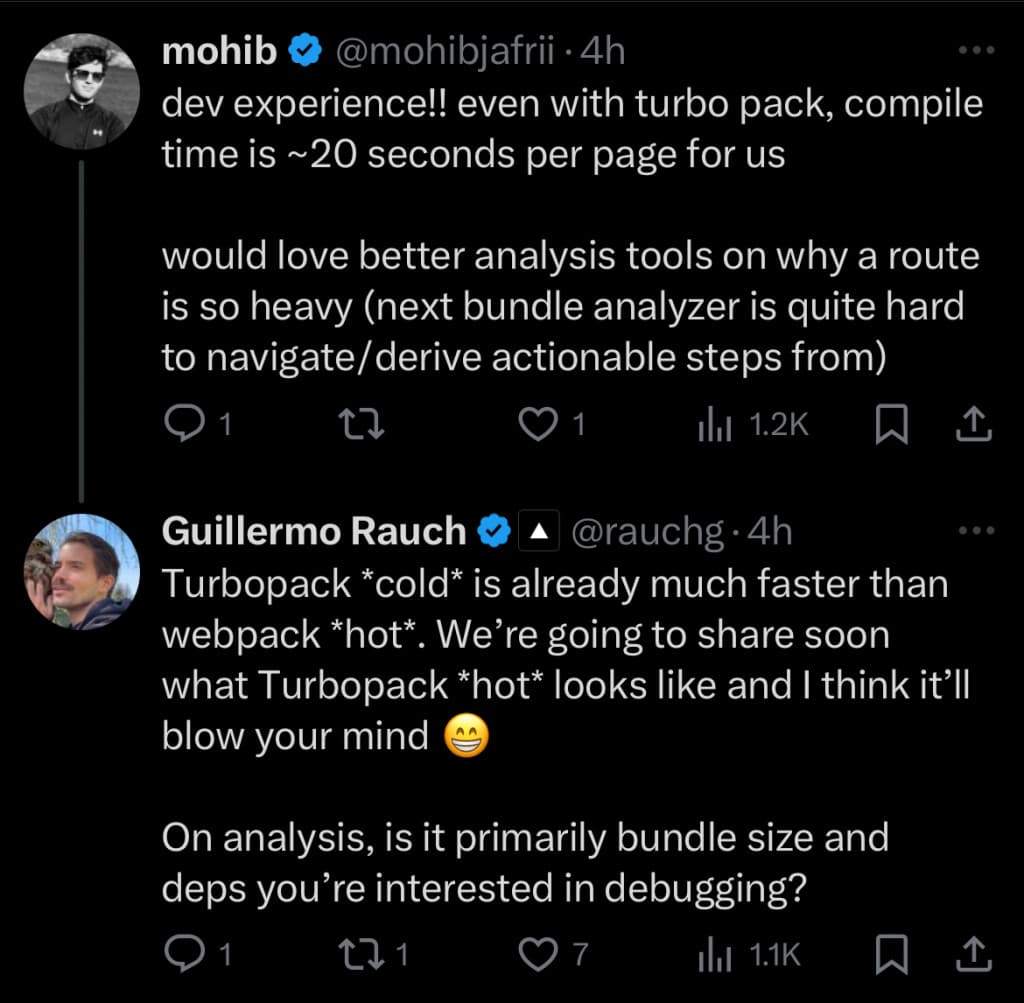1024x1003 pixels.
Task: Like mohib's tweet
Action: [x=536, y=424]
